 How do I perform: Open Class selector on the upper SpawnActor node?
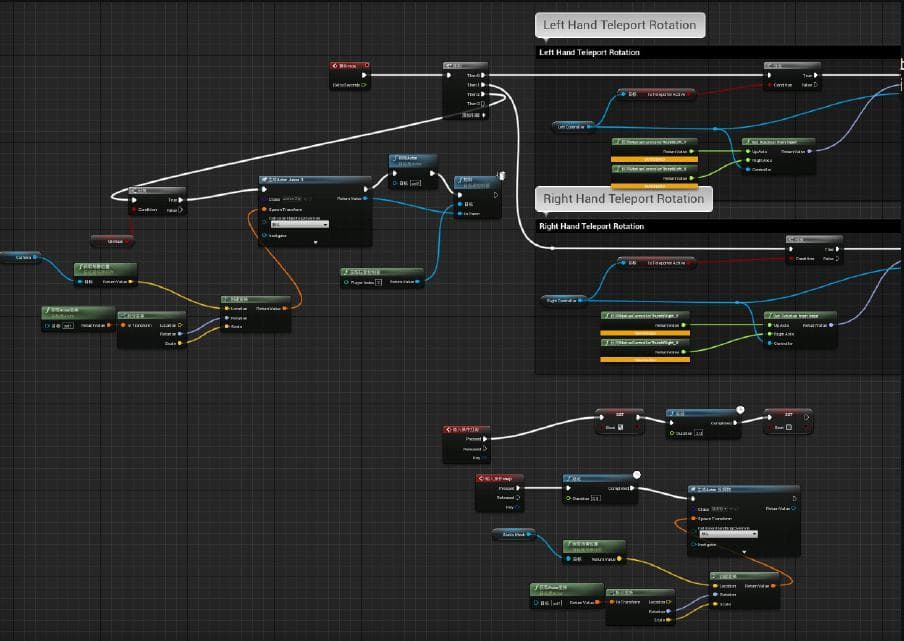297,199
